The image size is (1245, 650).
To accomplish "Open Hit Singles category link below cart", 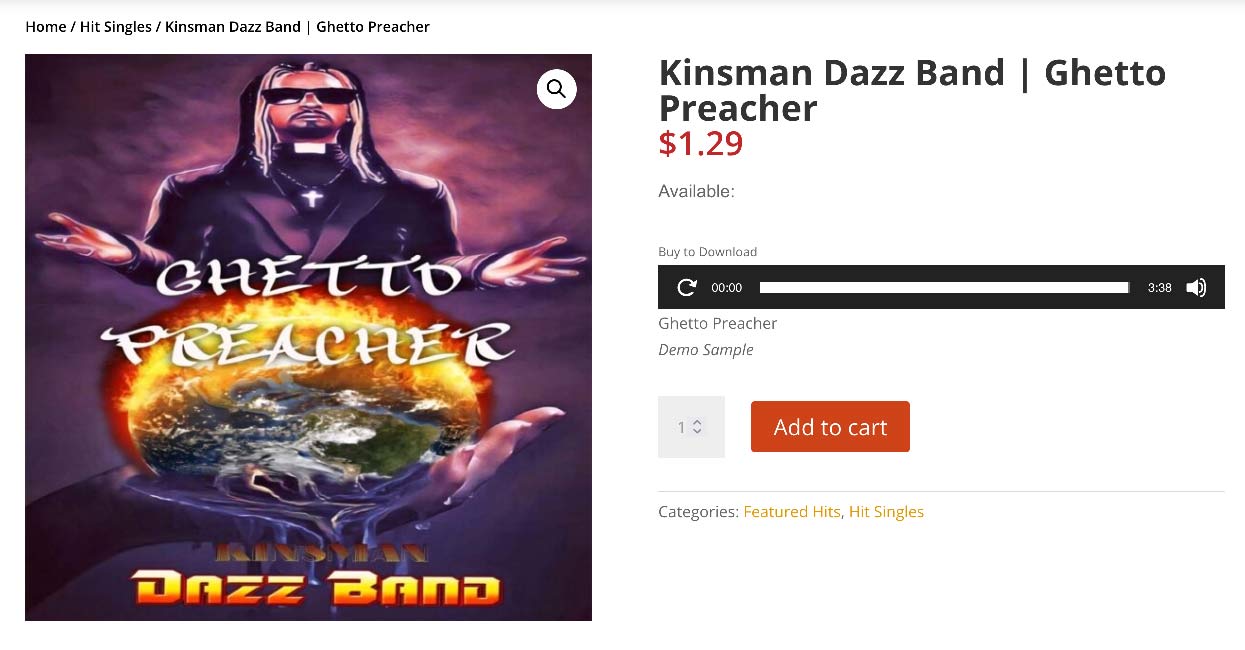I will [x=886, y=511].
